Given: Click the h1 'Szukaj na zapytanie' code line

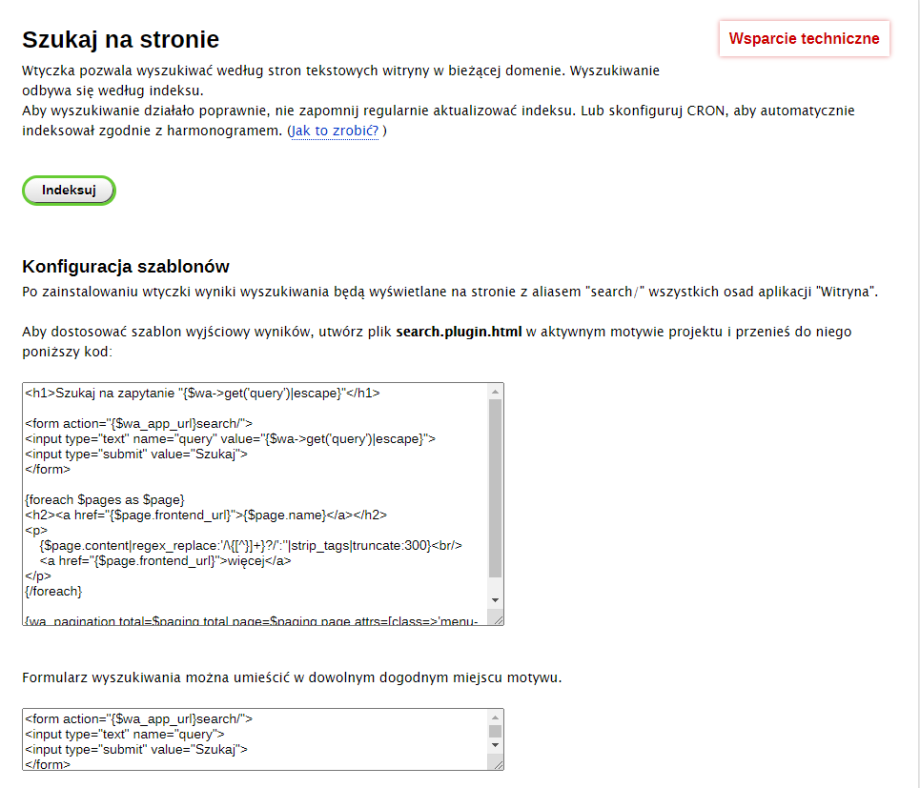Looking at the screenshot, I should pyautogui.click(x=202, y=393).
